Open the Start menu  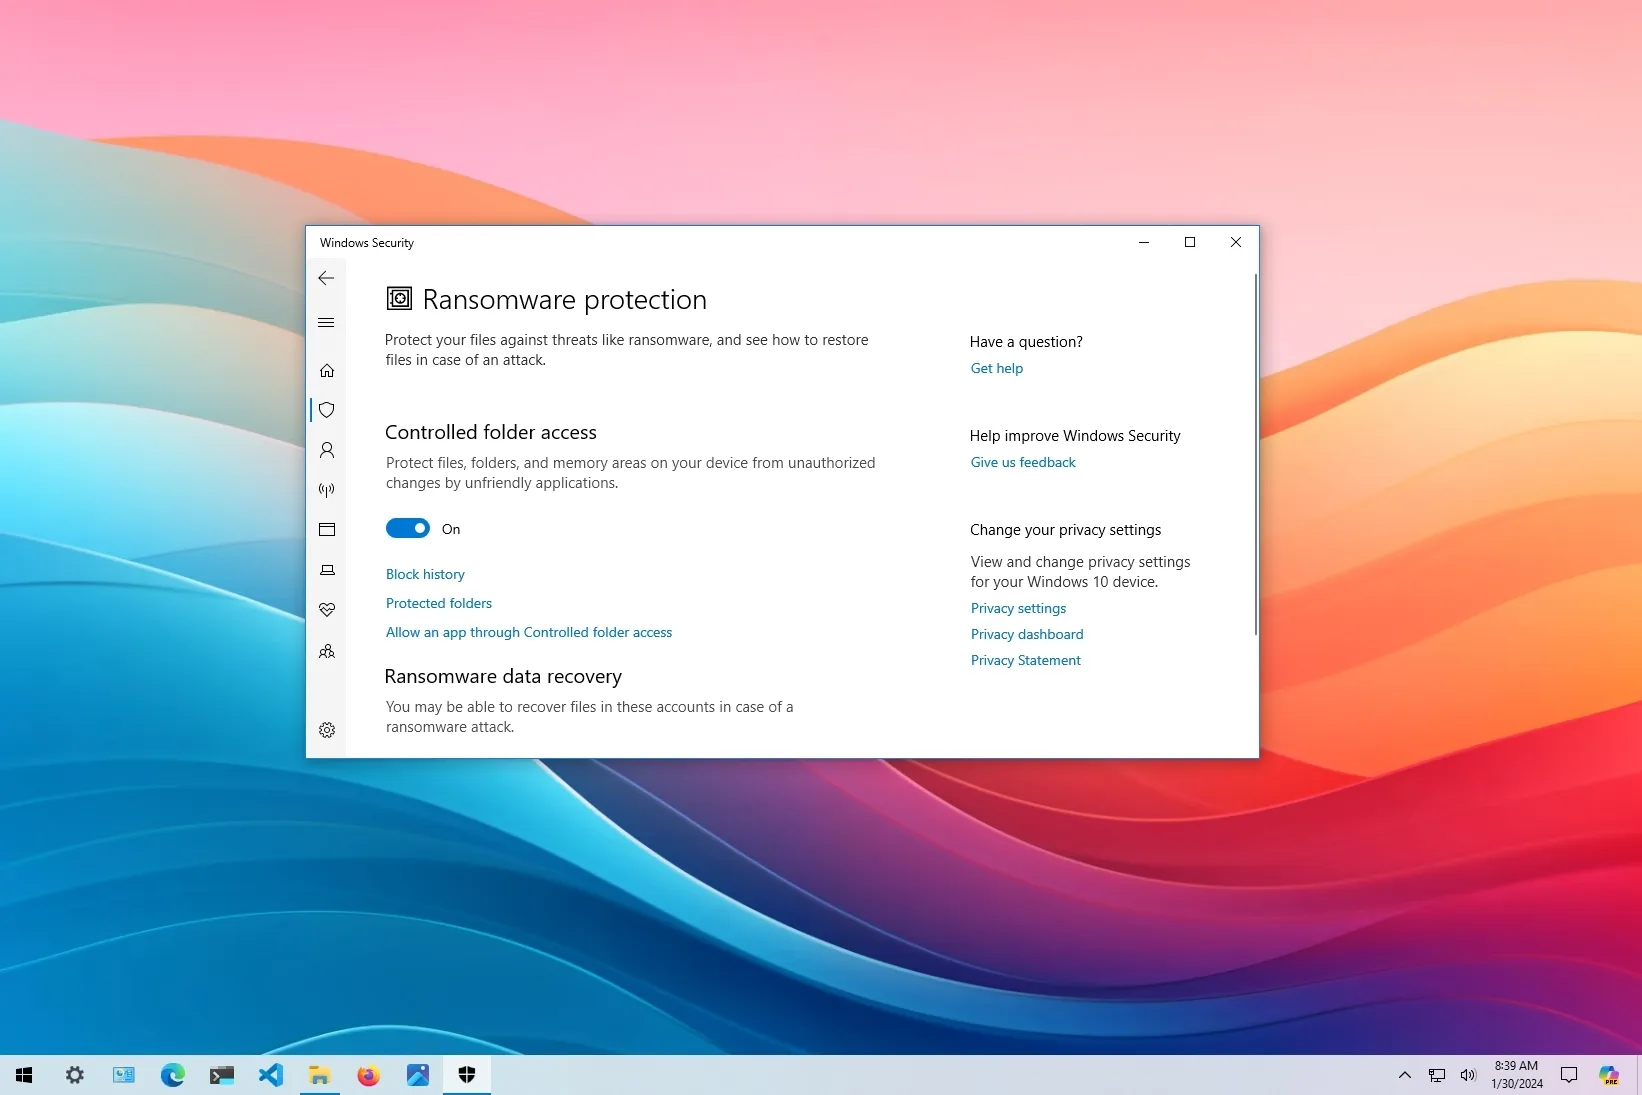tap(24, 1075)
